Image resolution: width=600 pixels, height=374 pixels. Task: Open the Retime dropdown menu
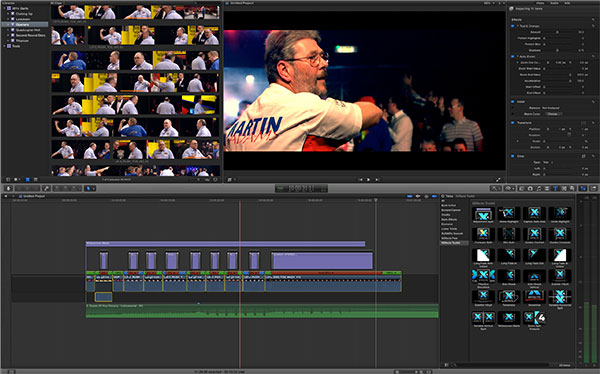point(509,188)
